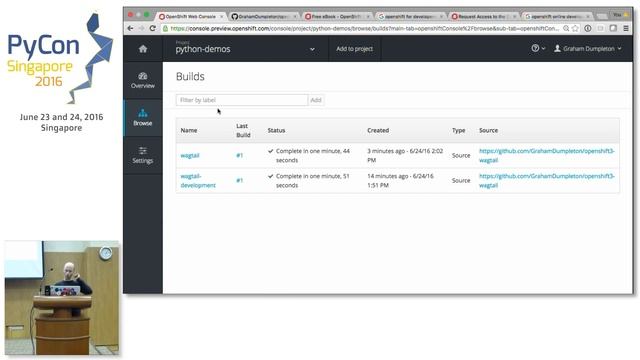The image size is (640, 360).
Task: Go to the OpenShift home icon
Action: (142, 49)
